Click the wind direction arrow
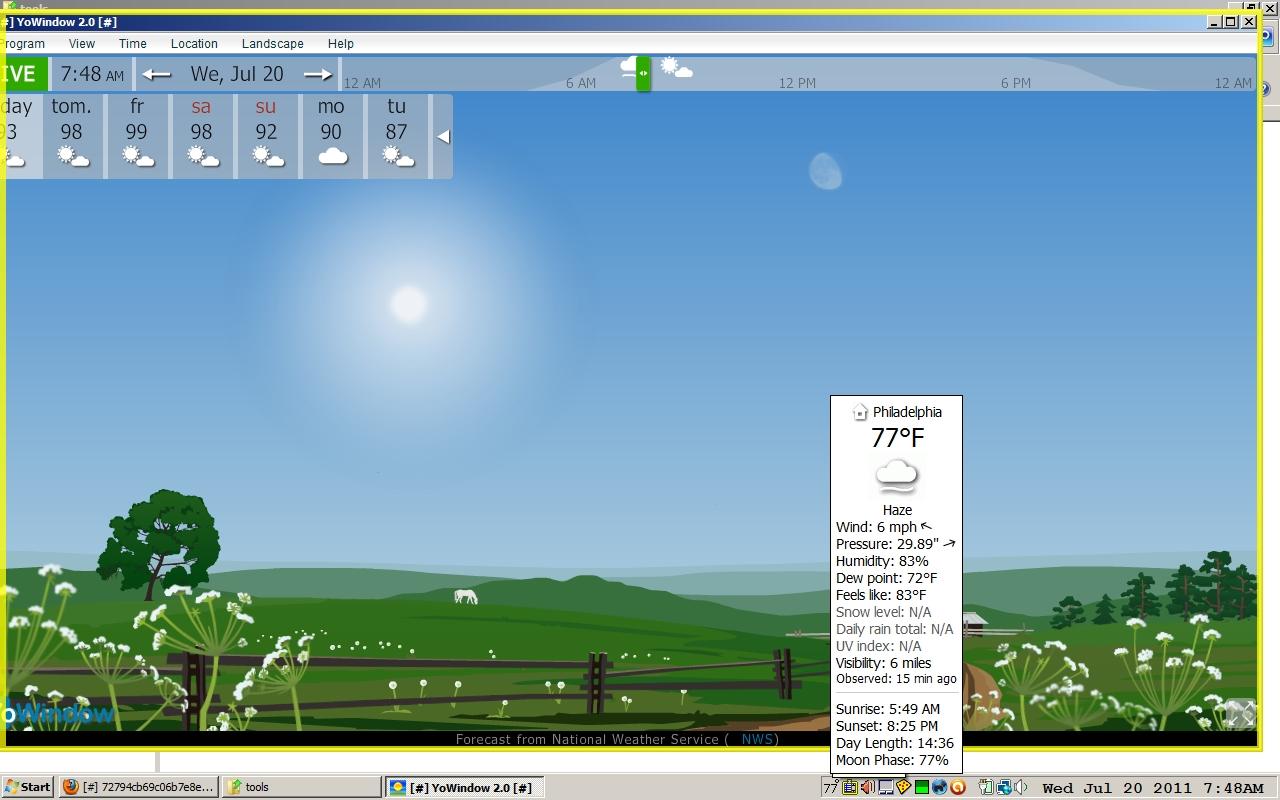The height and width of the screenshot is (800, 1280). pos(926,527)
